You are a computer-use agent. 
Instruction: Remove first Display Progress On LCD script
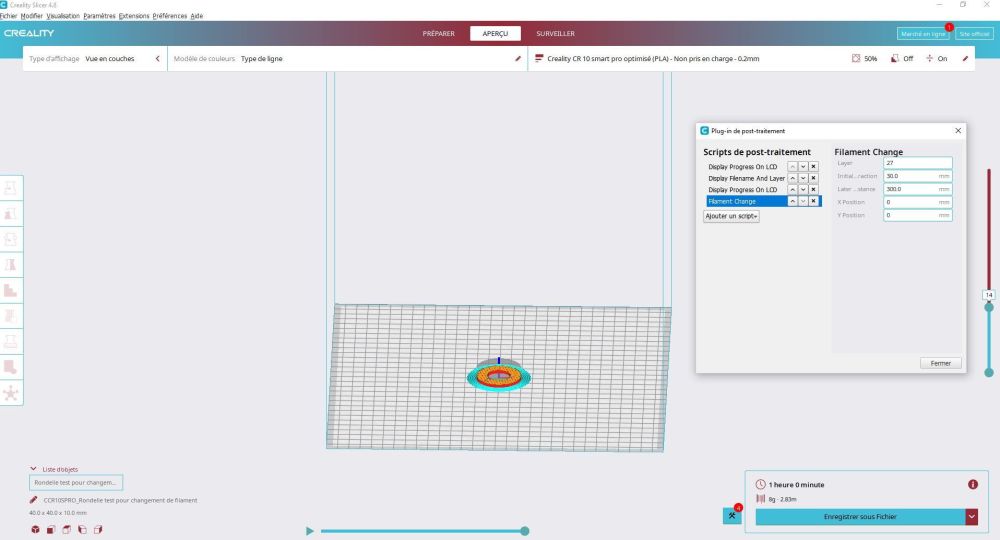[813, 166]
